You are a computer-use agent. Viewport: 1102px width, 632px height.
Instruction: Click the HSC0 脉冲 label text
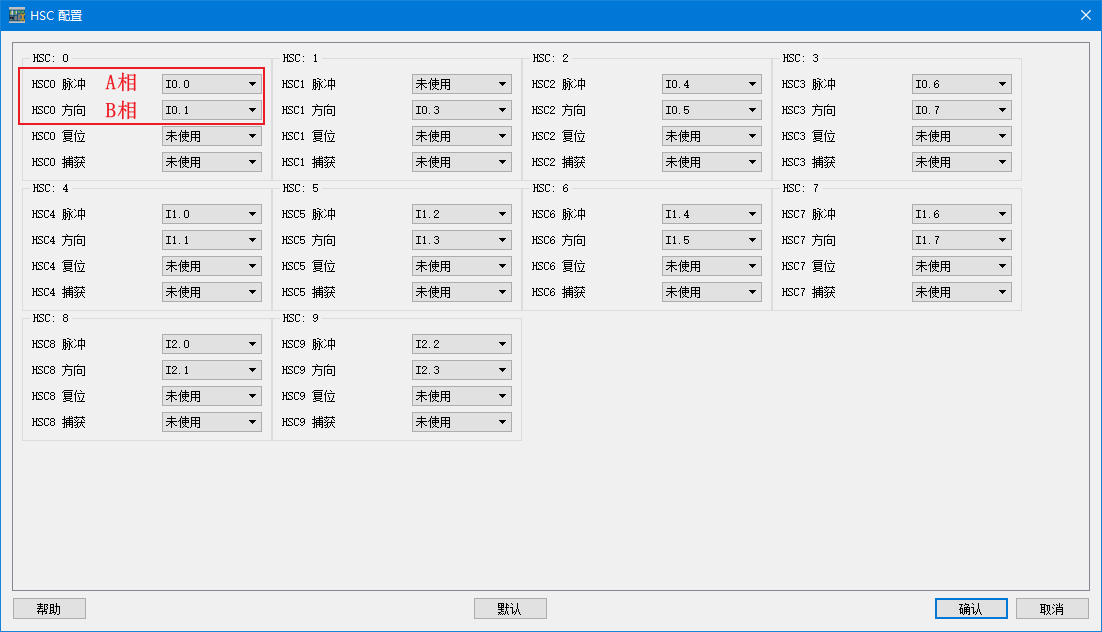(x=59, y=84)
